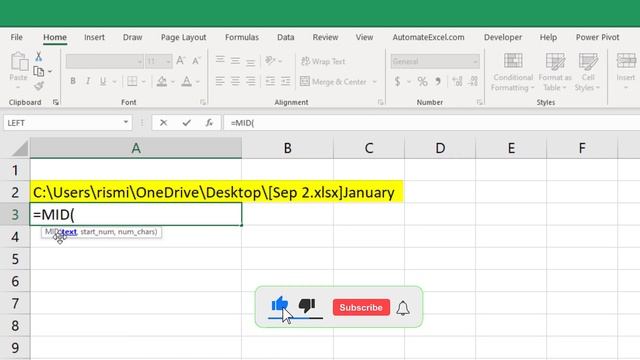Open the AutomateExcel.com tab

(x=428, y=37)
